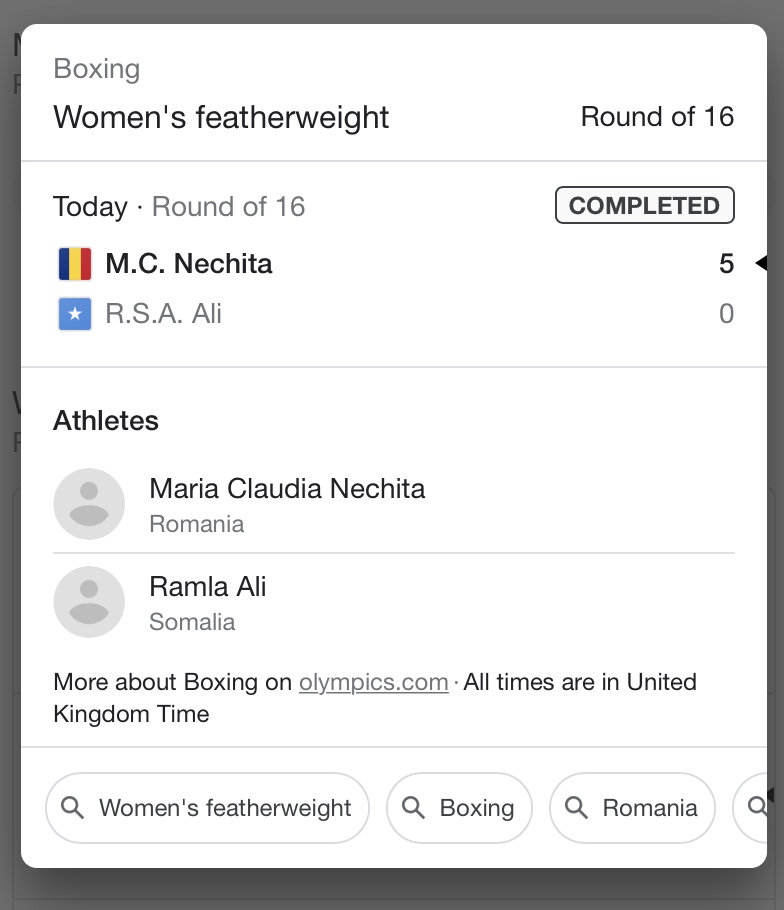Open the olympics.com link
The width and height of the screenshot is (784, 910).
point(373,682)
